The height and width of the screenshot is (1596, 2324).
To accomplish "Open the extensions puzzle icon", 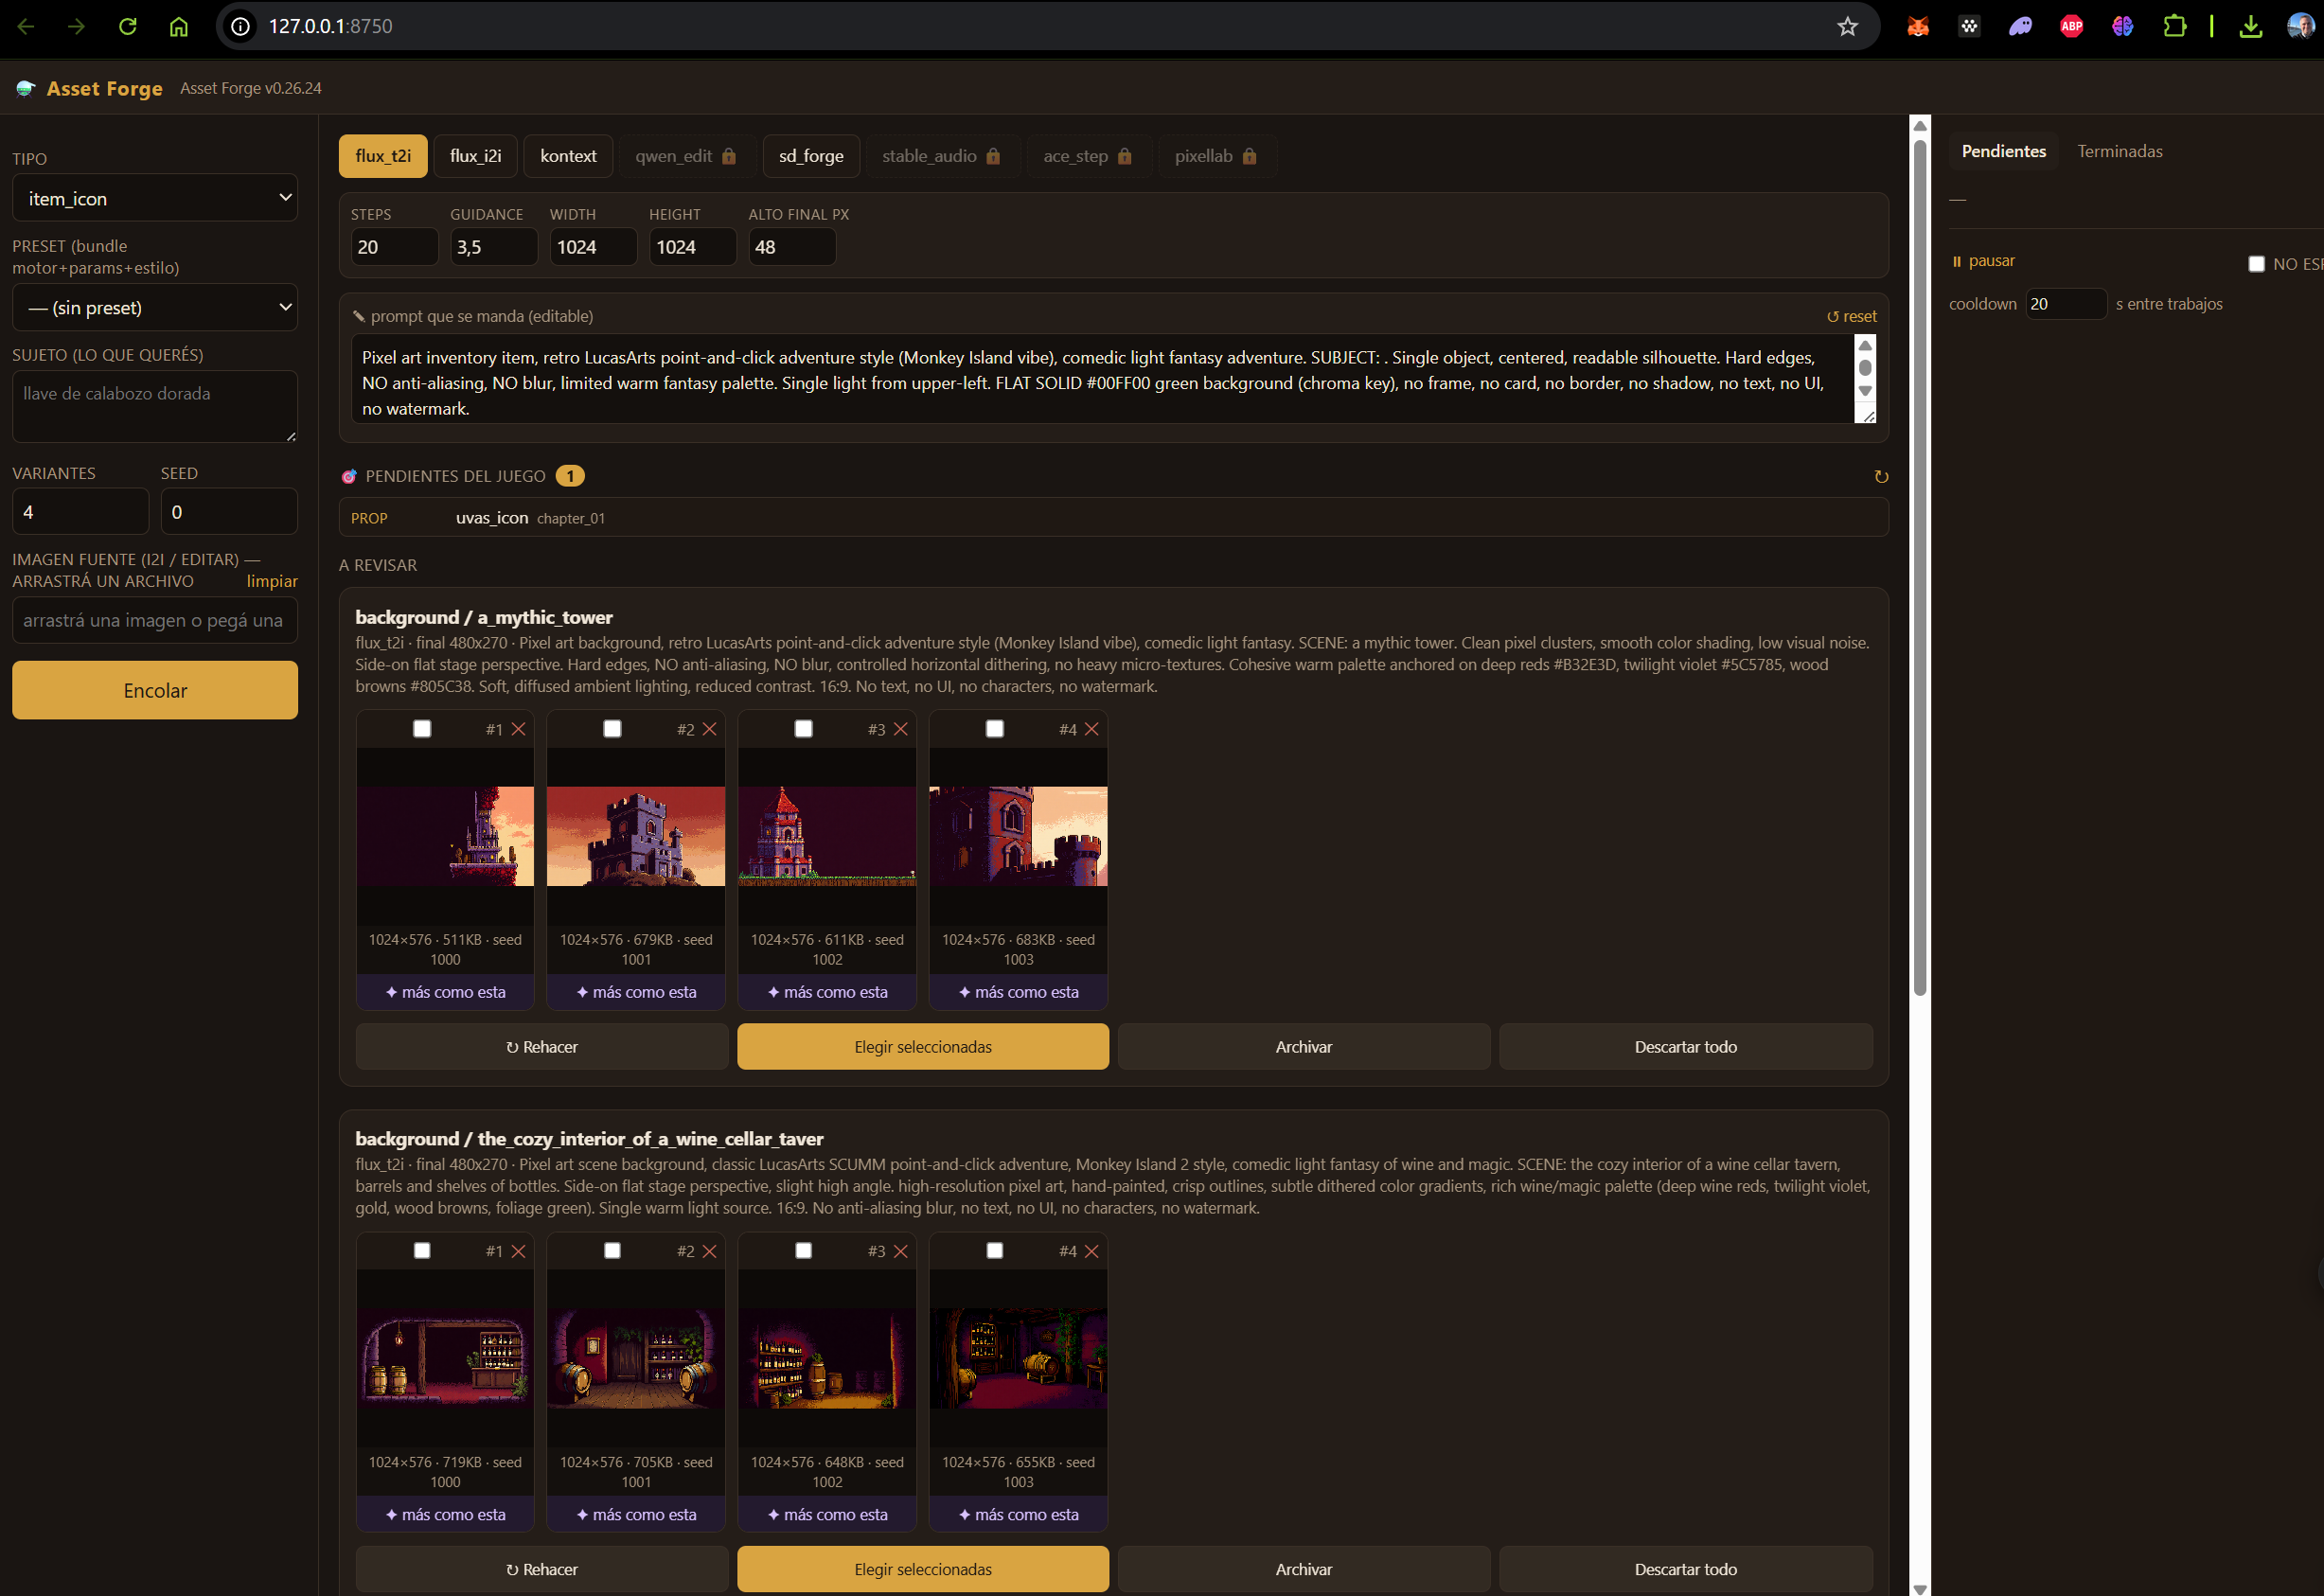I will (x=2174, y=26).
